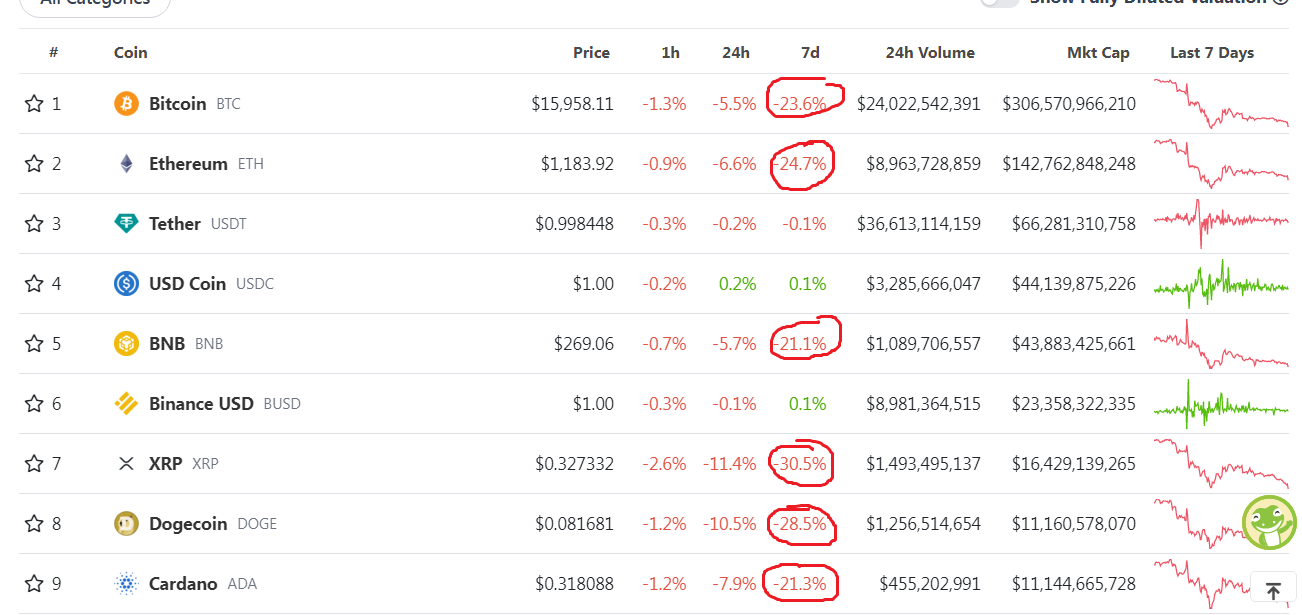The height and width of the screenshot is (615, 1302).
Task: Star Cardano as a favorite
Action: click(34, 584)
